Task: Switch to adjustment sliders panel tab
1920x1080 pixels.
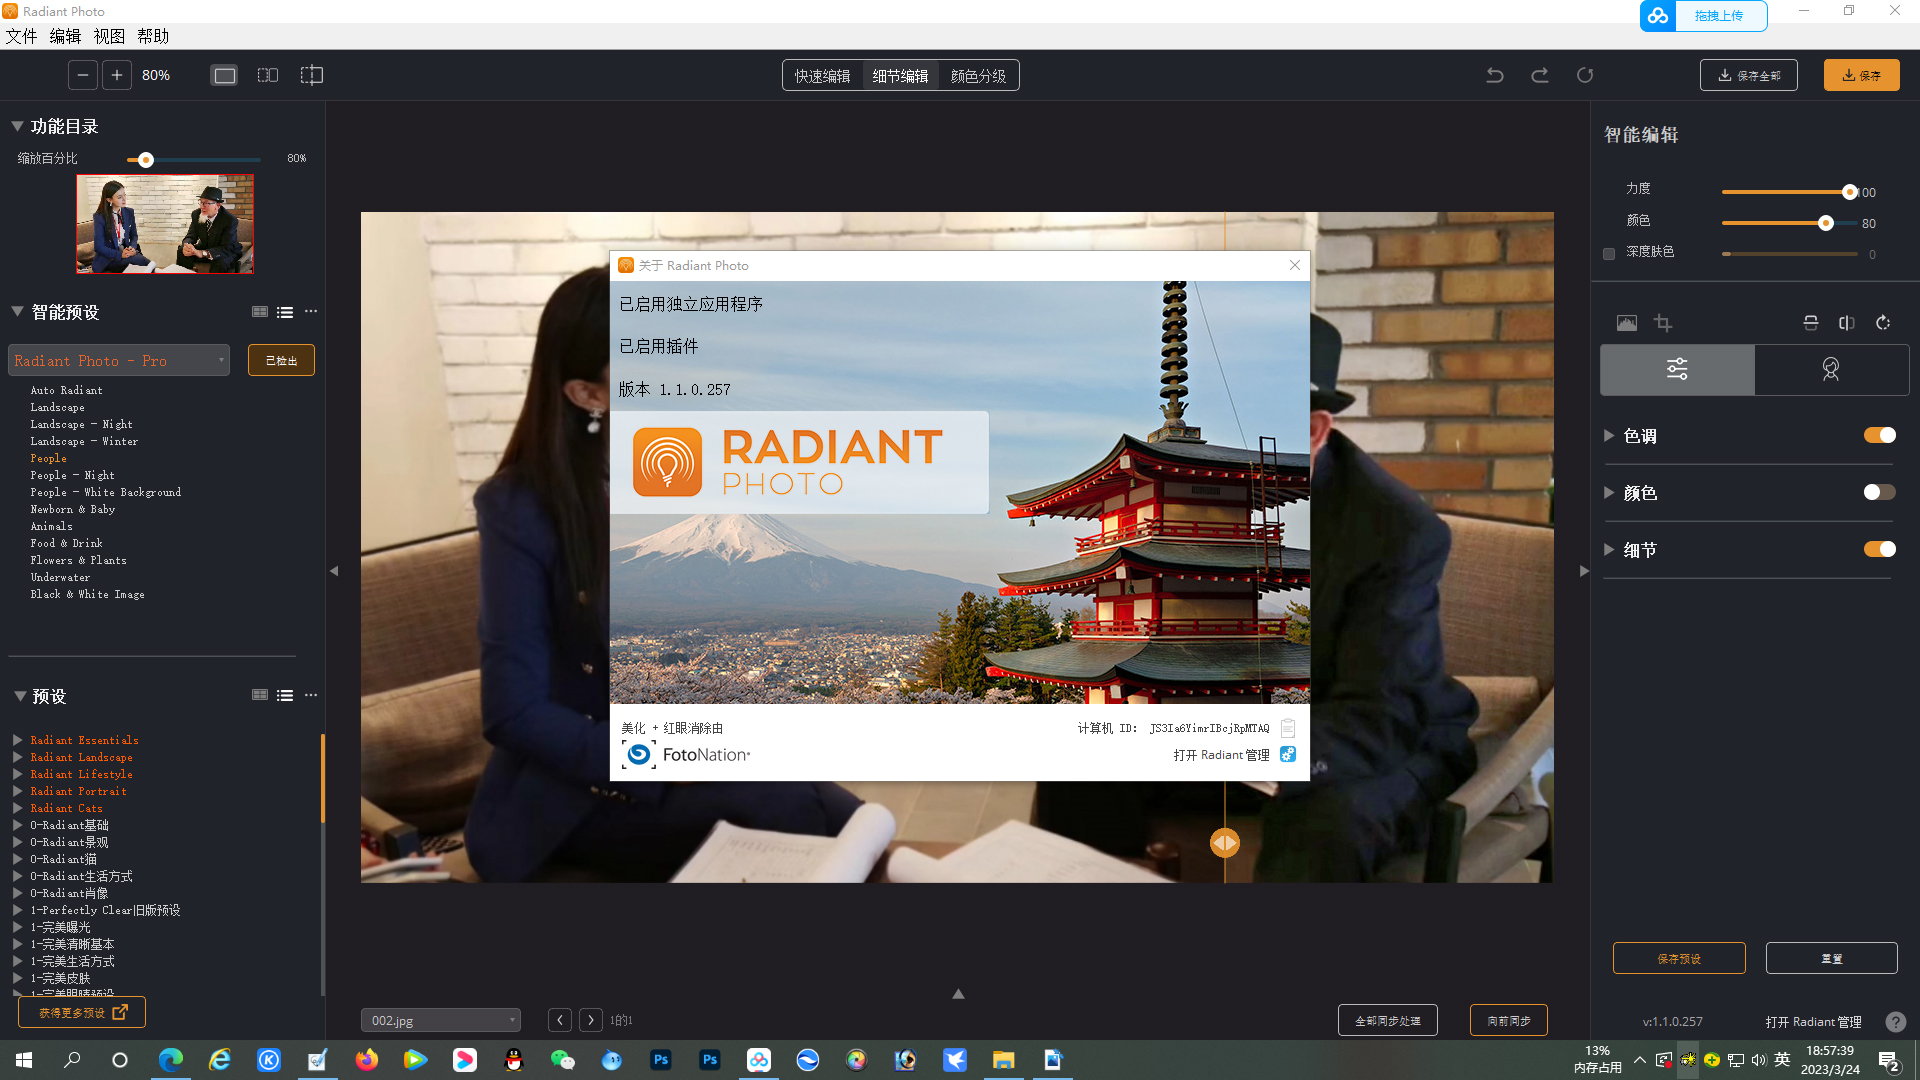Action: (1677, 370)
